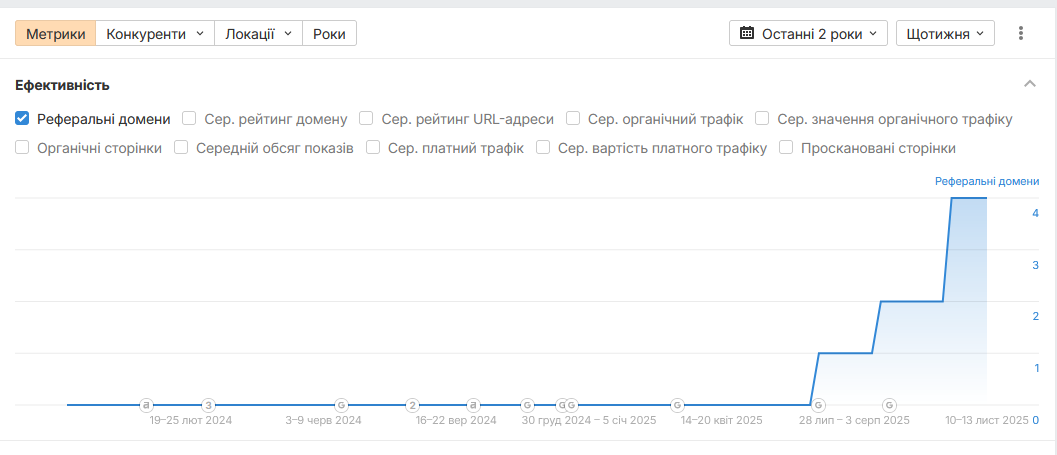
Task: Click the leftmost 'a' marker on the timeline
Action: (146, 405)
